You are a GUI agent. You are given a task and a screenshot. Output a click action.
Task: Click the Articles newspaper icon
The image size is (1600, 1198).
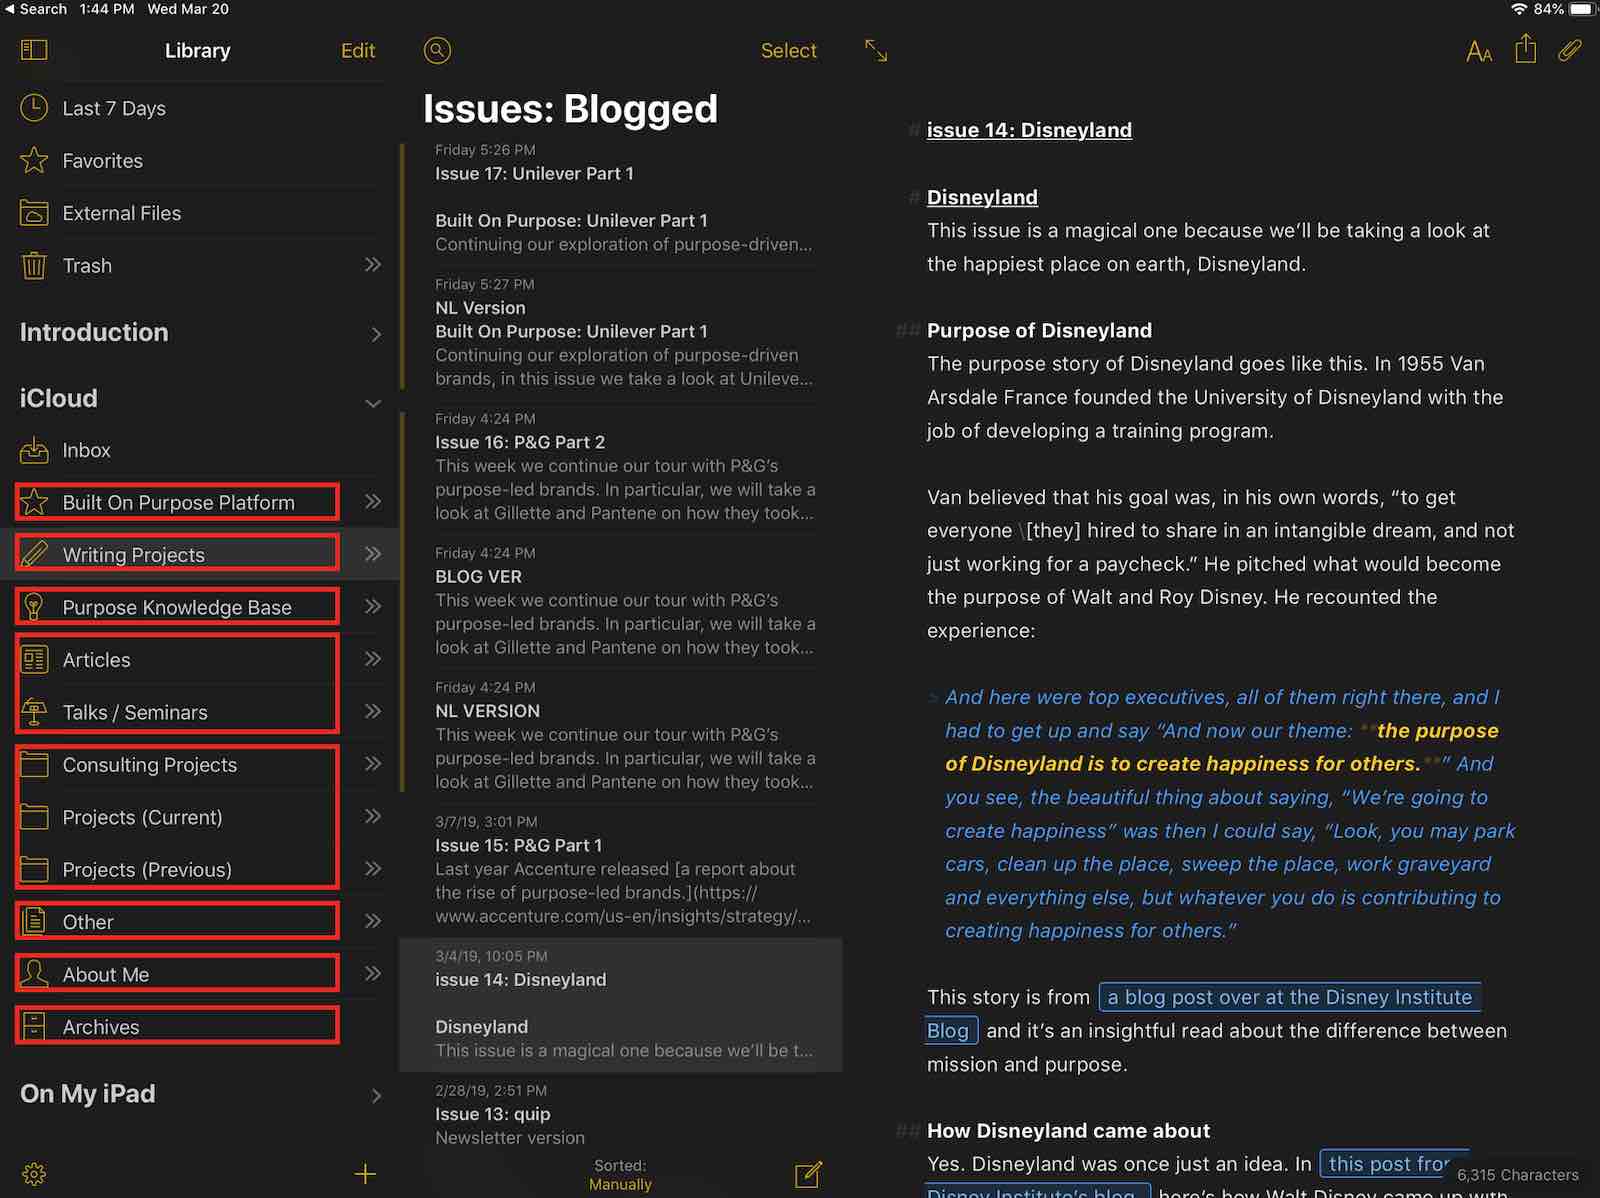point(34,659)
